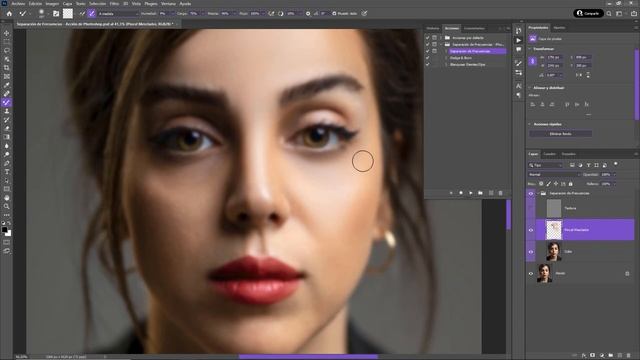Create new action set folder icon
The image size is (640, 360).
[480, 193]
